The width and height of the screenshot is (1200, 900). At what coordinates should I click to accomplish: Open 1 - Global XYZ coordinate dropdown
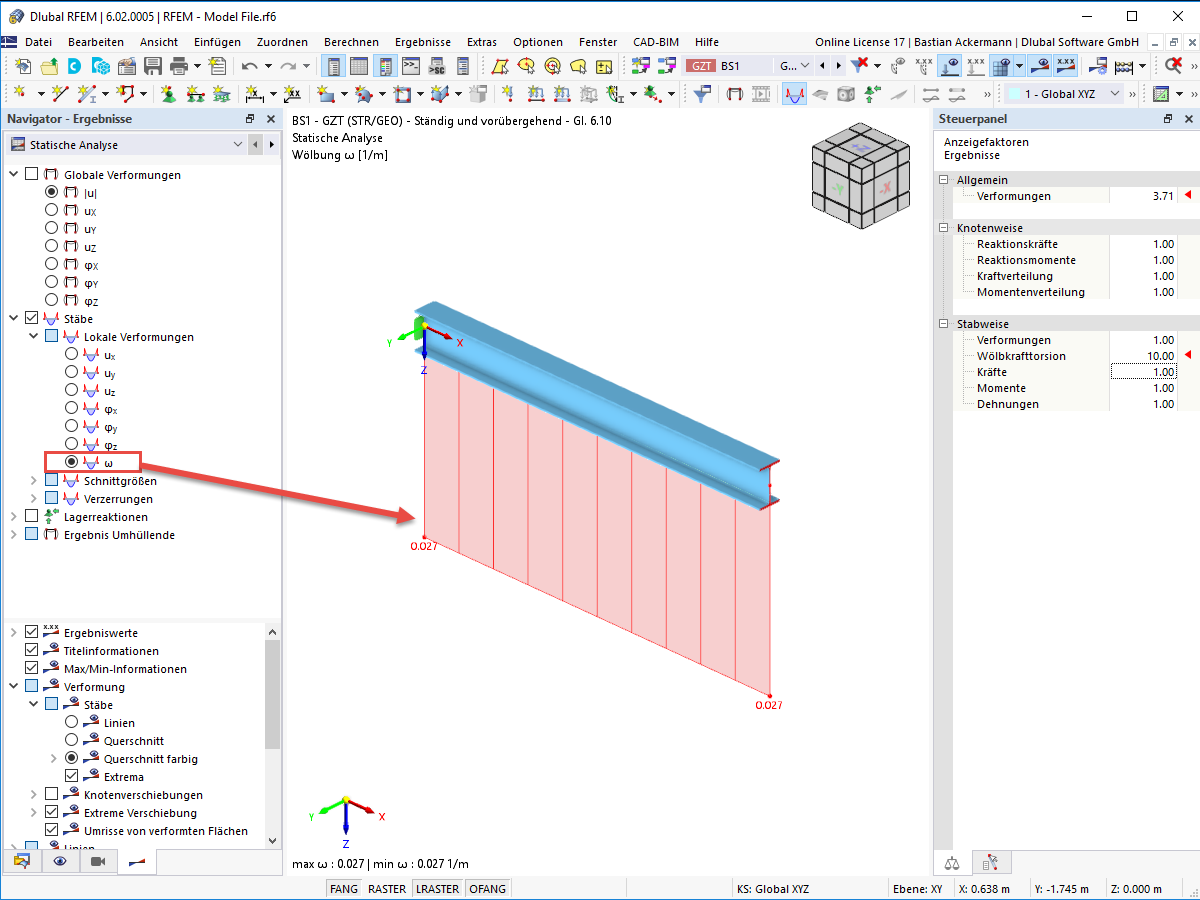[x=1116, y=94]
